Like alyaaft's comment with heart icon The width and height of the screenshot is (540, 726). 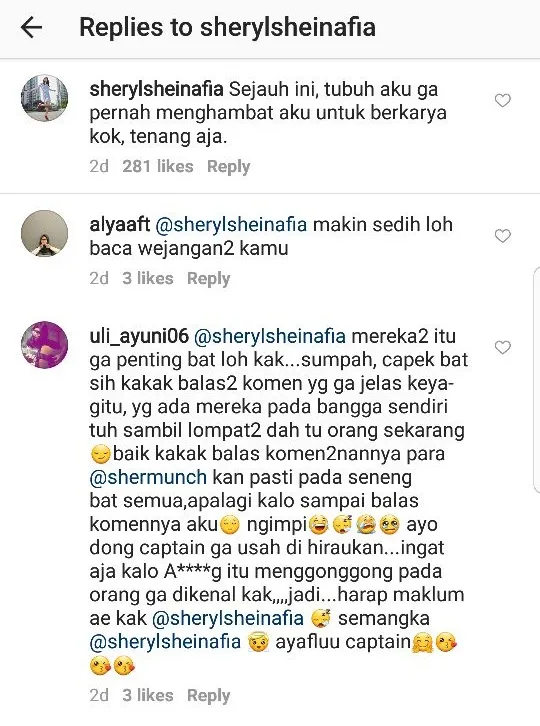click(502, 236)
